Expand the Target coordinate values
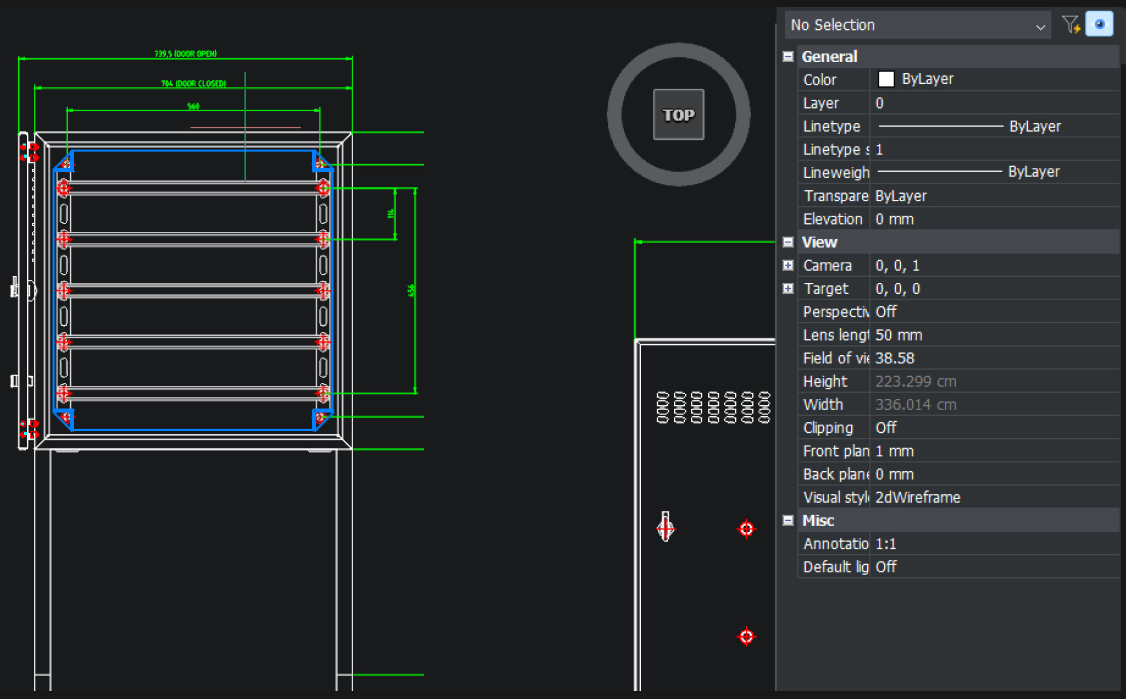 coord(788,288)
